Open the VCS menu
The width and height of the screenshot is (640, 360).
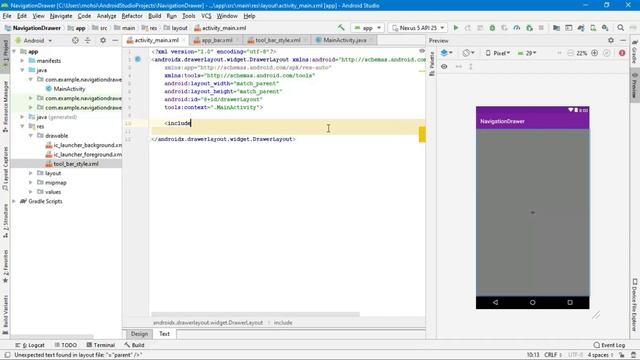pos(206,16)
